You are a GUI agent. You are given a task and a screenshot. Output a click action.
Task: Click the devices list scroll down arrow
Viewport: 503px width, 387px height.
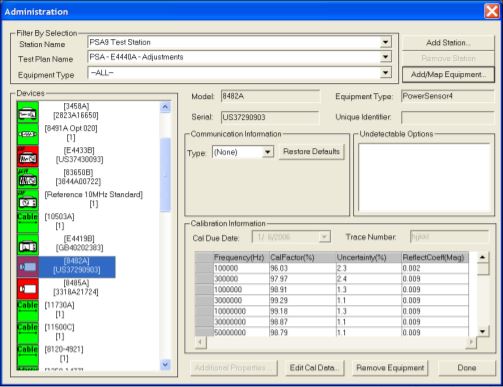click(x=165, y=364)
